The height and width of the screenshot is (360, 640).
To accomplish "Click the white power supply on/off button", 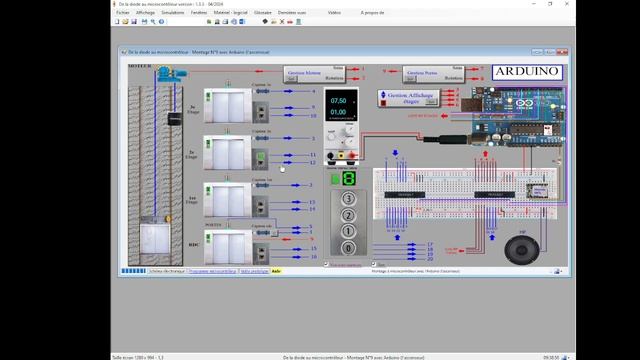I will click(331, 138).
